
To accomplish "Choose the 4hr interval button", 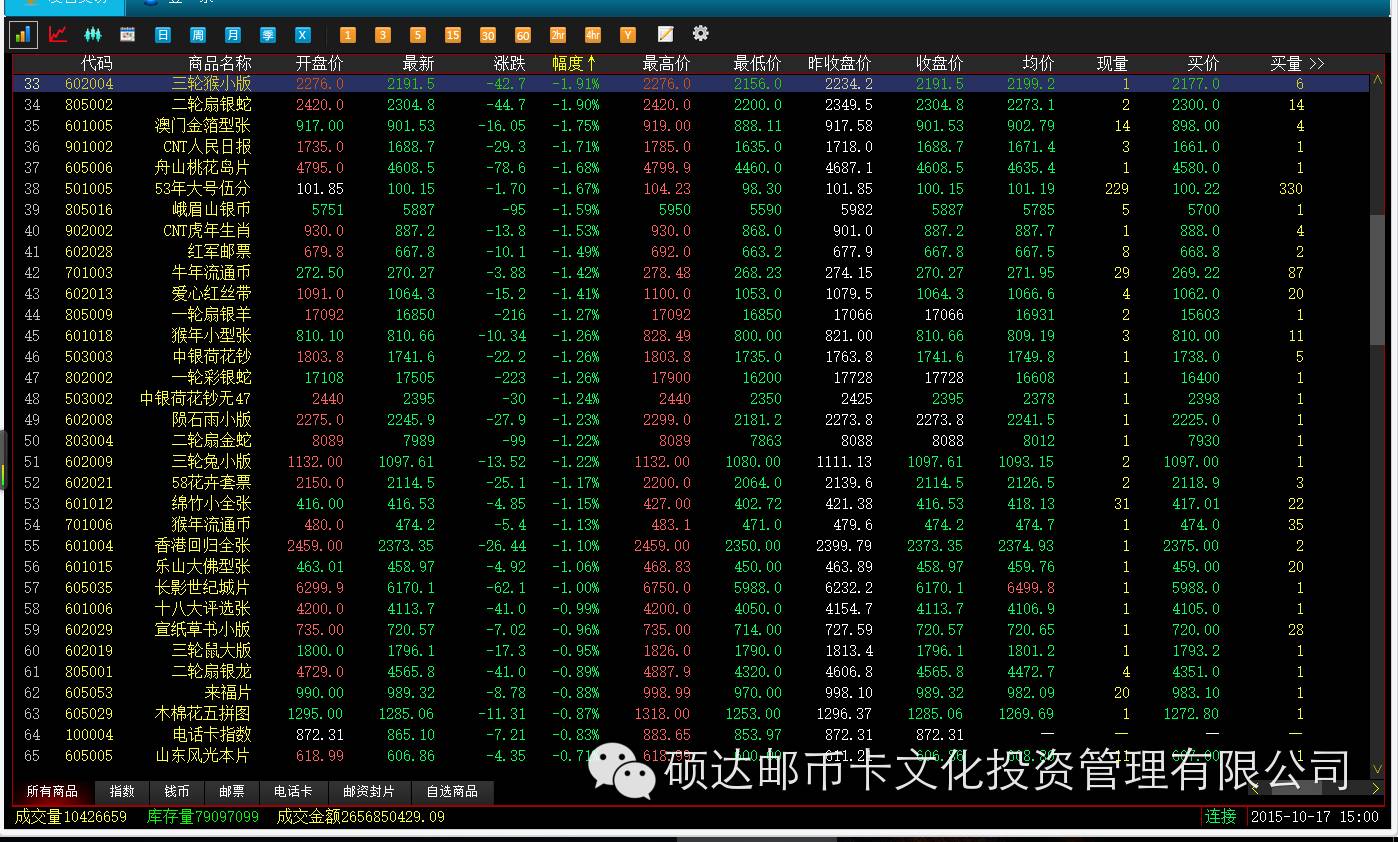I will pyautogui.click(x=593, y=35).
